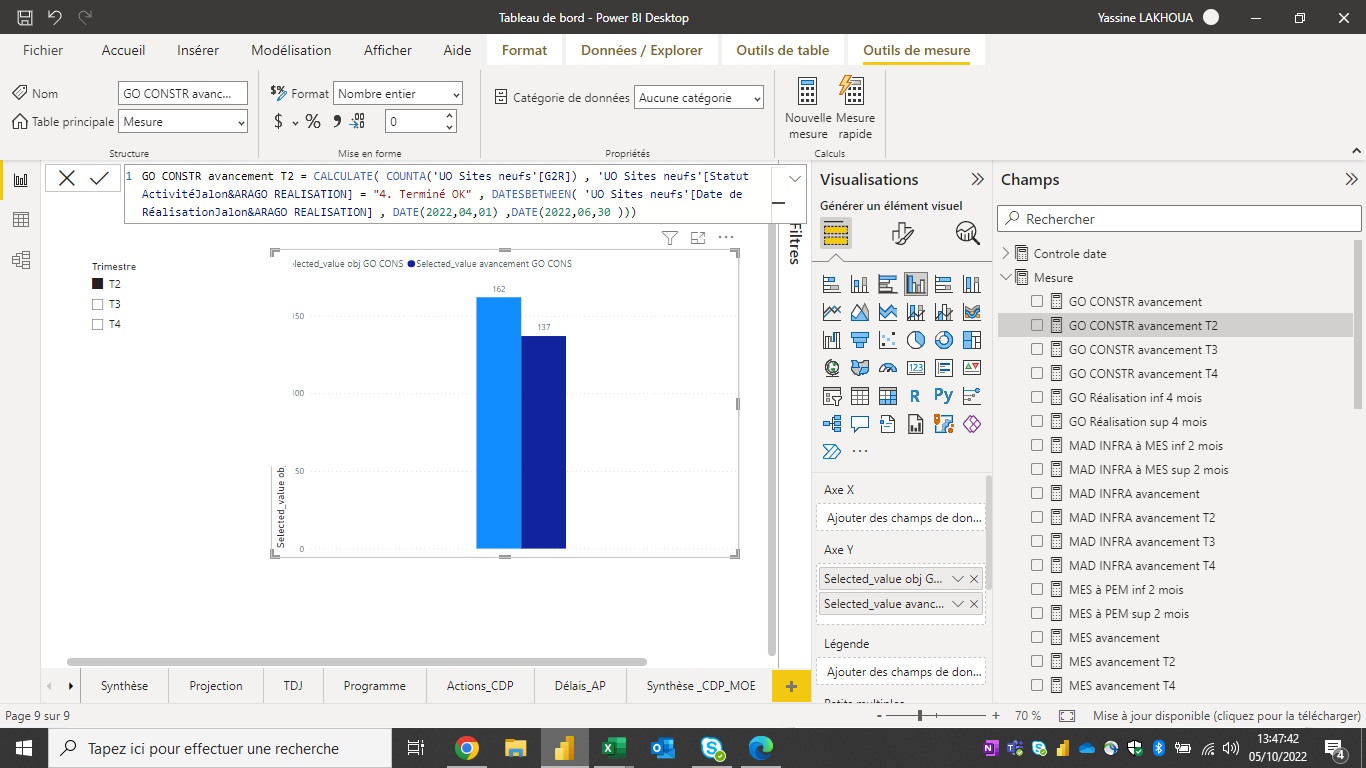Open the Format dropdown (Nombre entier)
Viewport: 1366px width, 768px height.
(398, 94)
